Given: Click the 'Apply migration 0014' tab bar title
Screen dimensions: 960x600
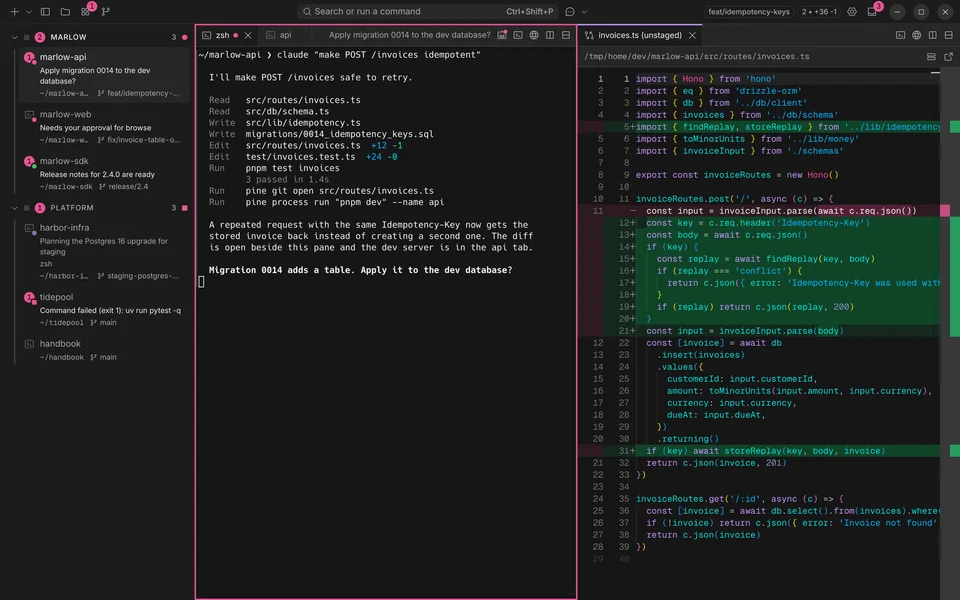Looking at the screenshot, I should pyautogui.click(x=410, y=36).
